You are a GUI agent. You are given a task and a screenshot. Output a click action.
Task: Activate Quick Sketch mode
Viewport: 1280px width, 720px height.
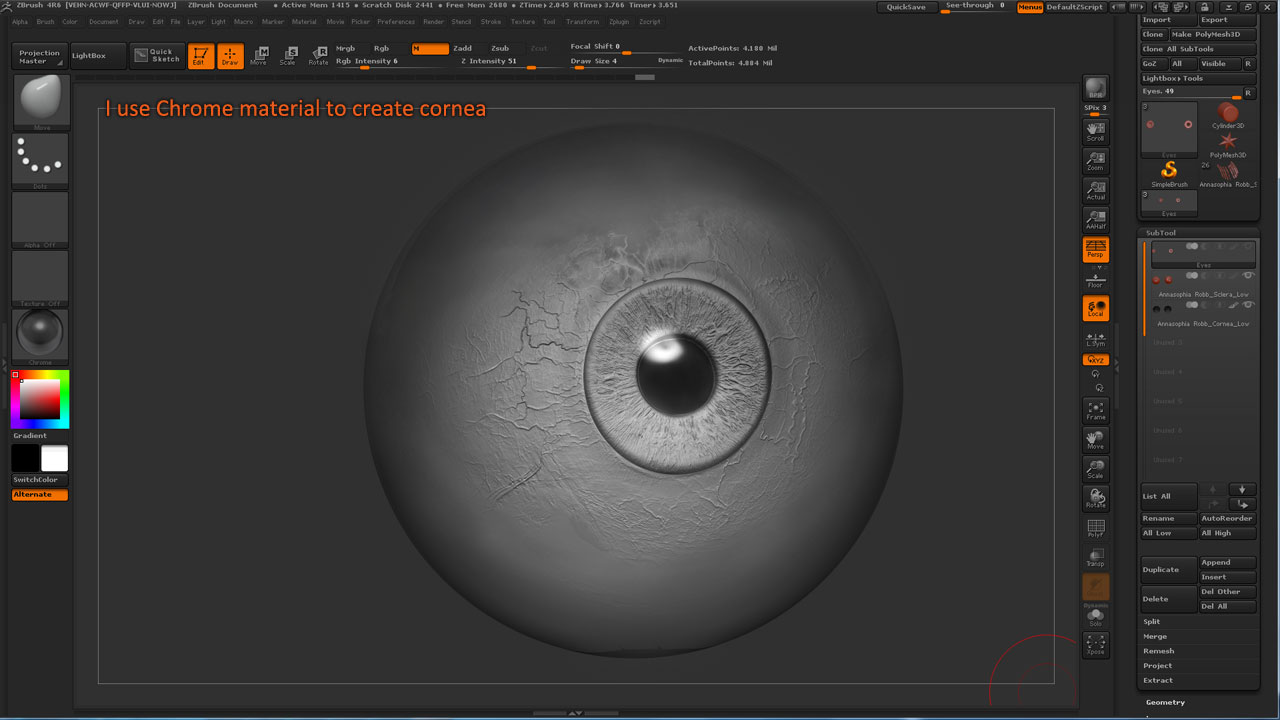pos(156,55)
